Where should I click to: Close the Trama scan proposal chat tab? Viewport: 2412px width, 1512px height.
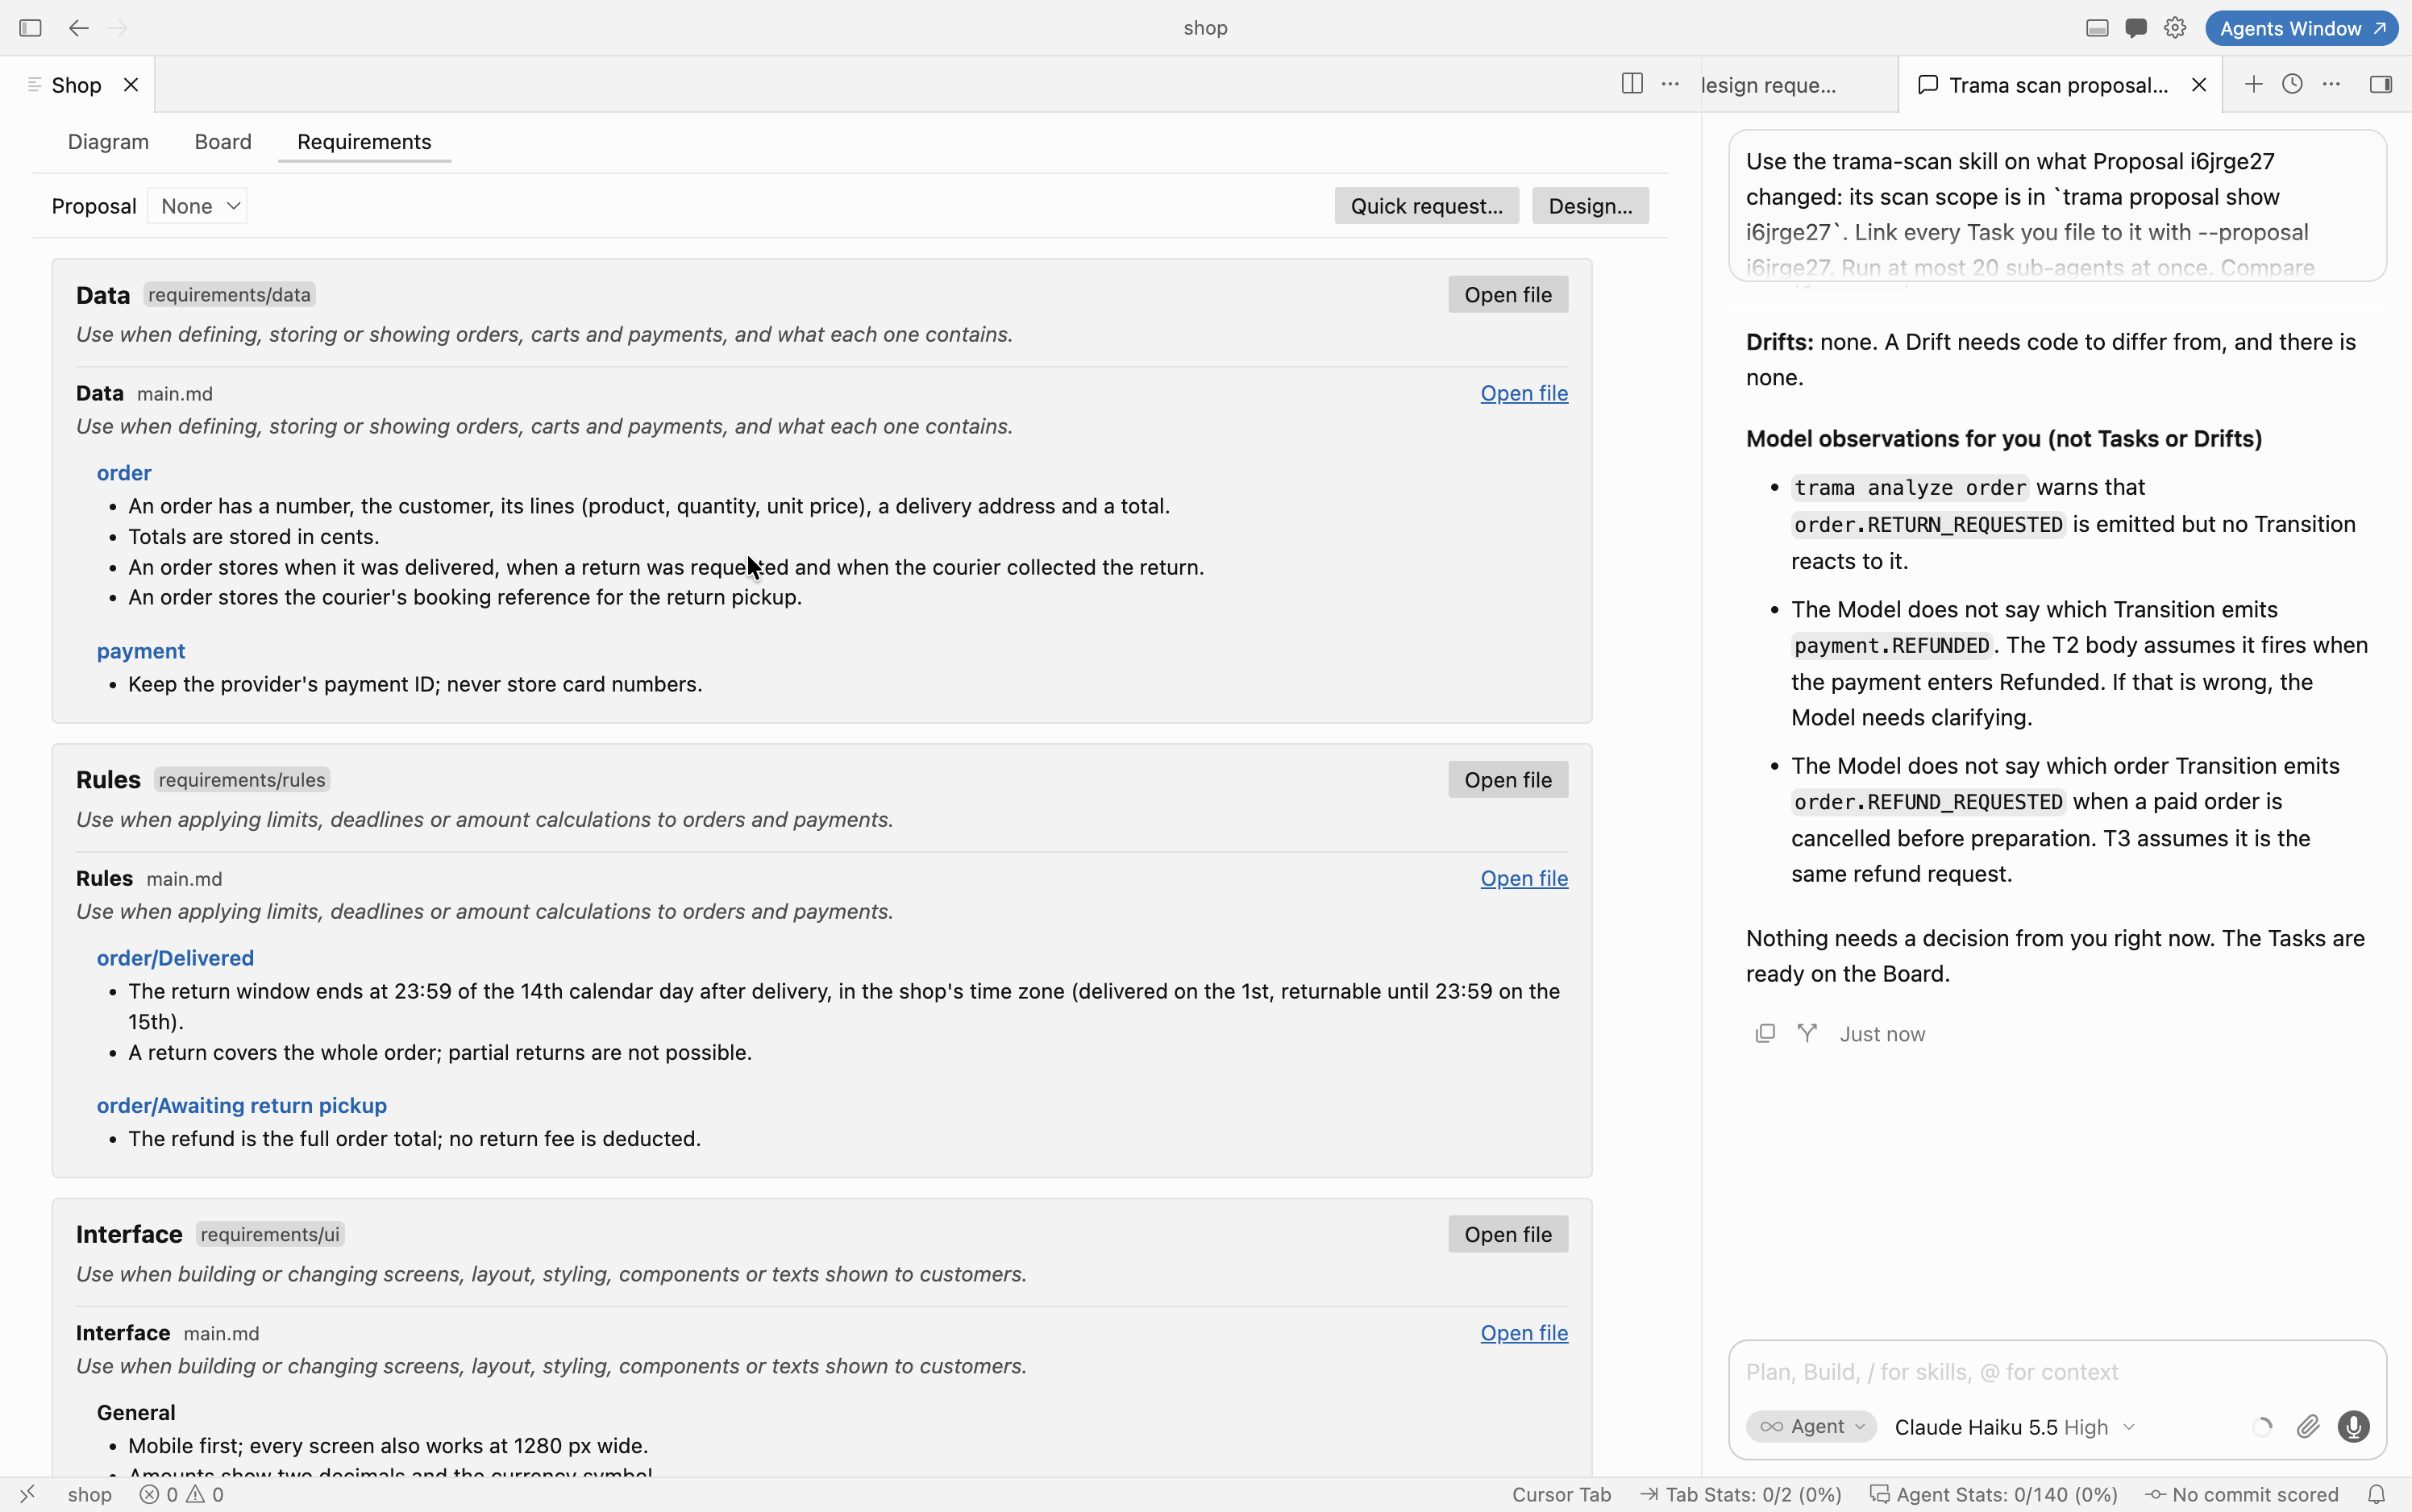(2199, 85)
